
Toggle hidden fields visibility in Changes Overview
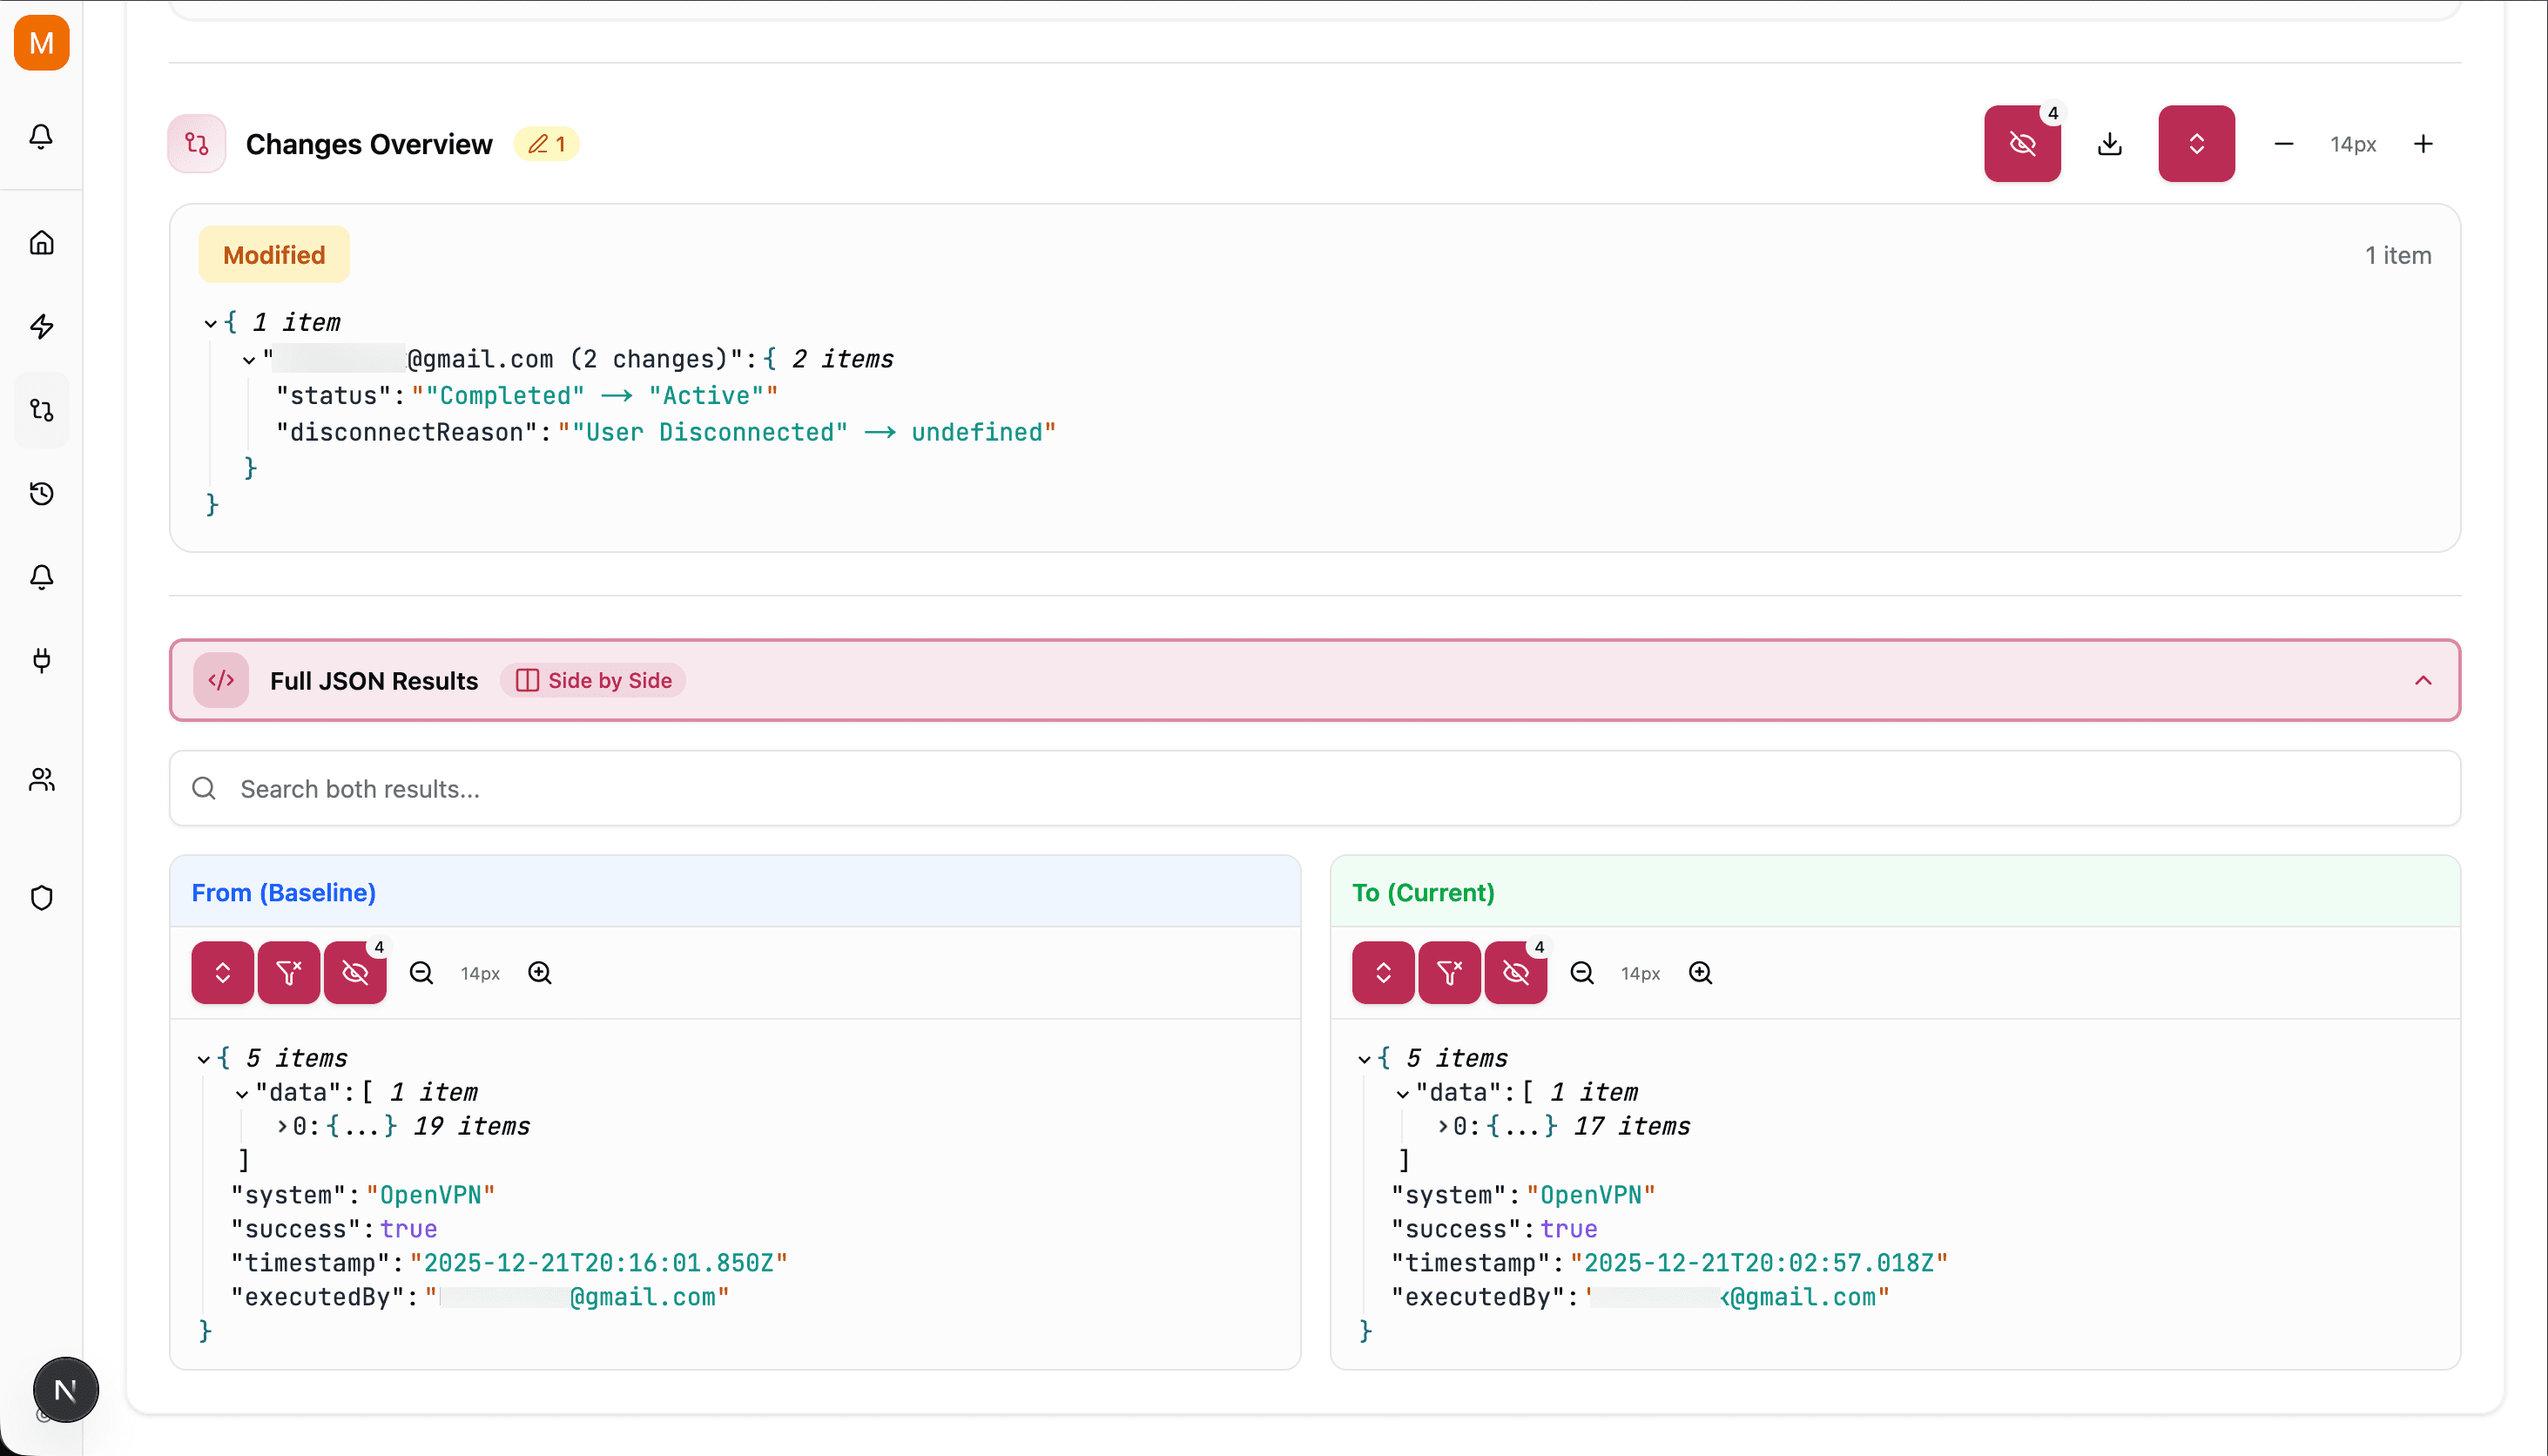(x=2022, y=143)
